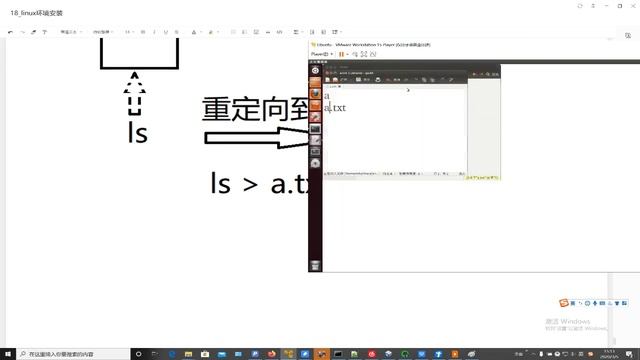Open the paragraph style dropdown
The image size is (640, 360).
(x=71, y=32)
